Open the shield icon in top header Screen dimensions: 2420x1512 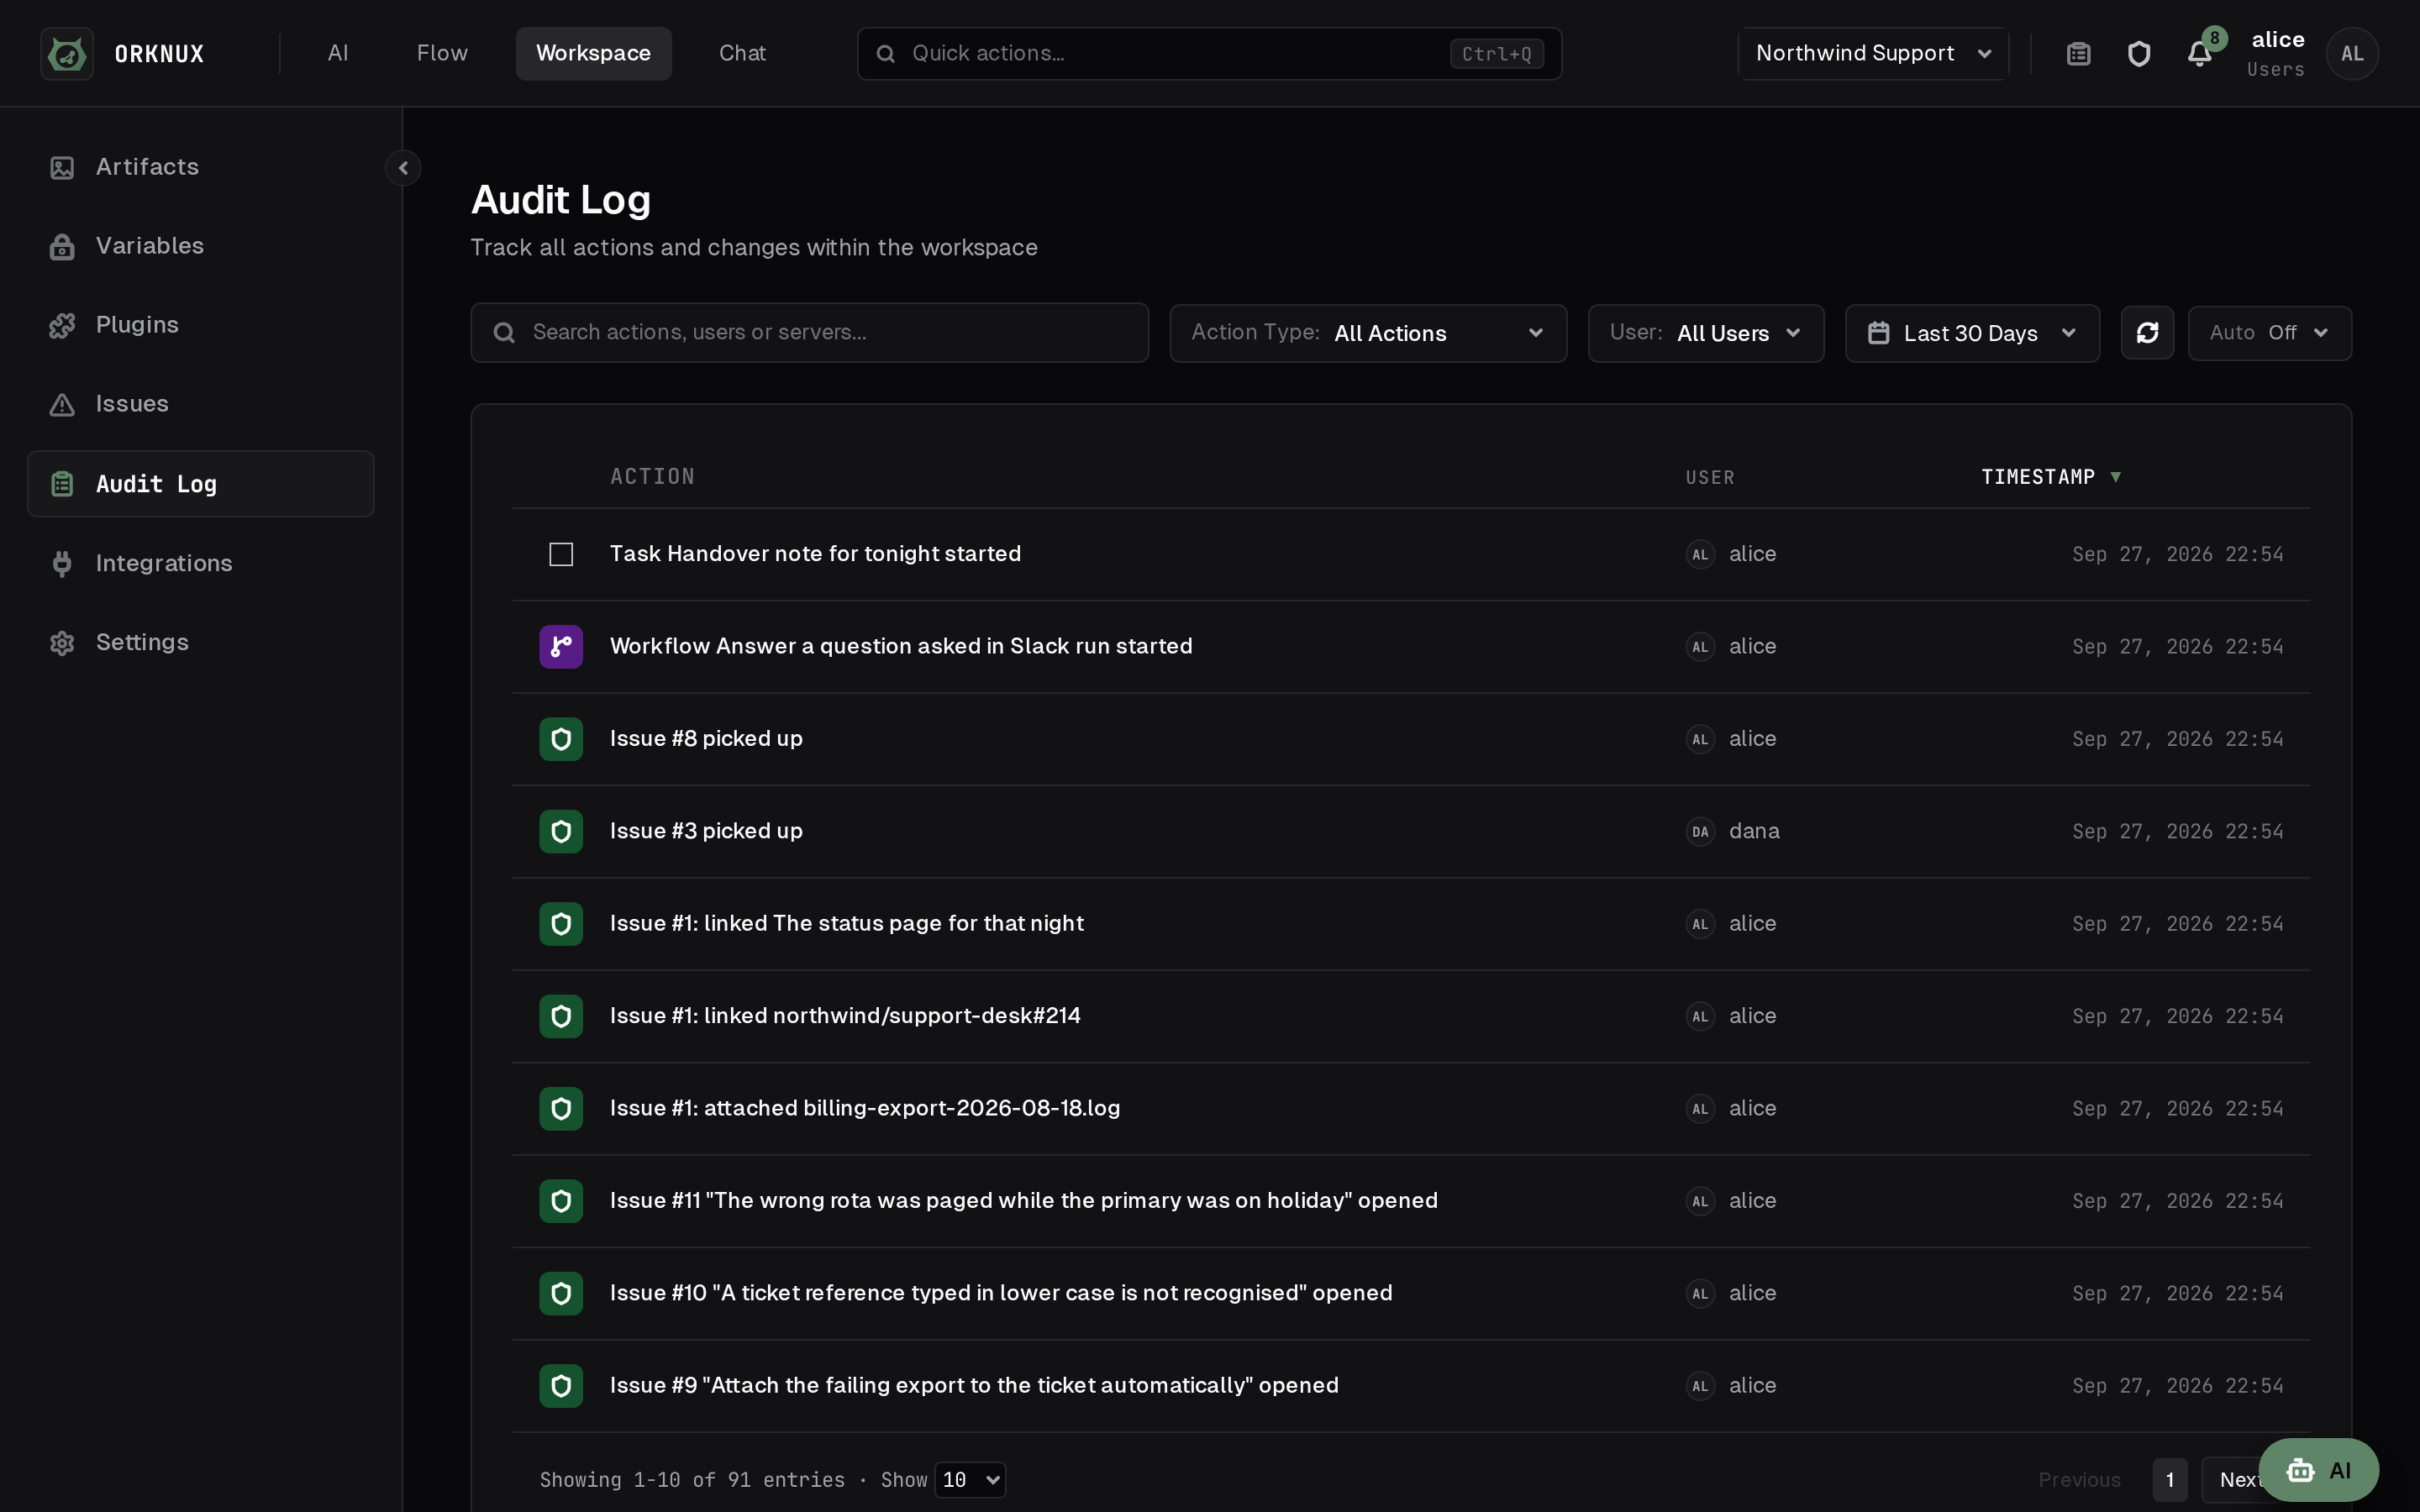(x=2138, y=53)
